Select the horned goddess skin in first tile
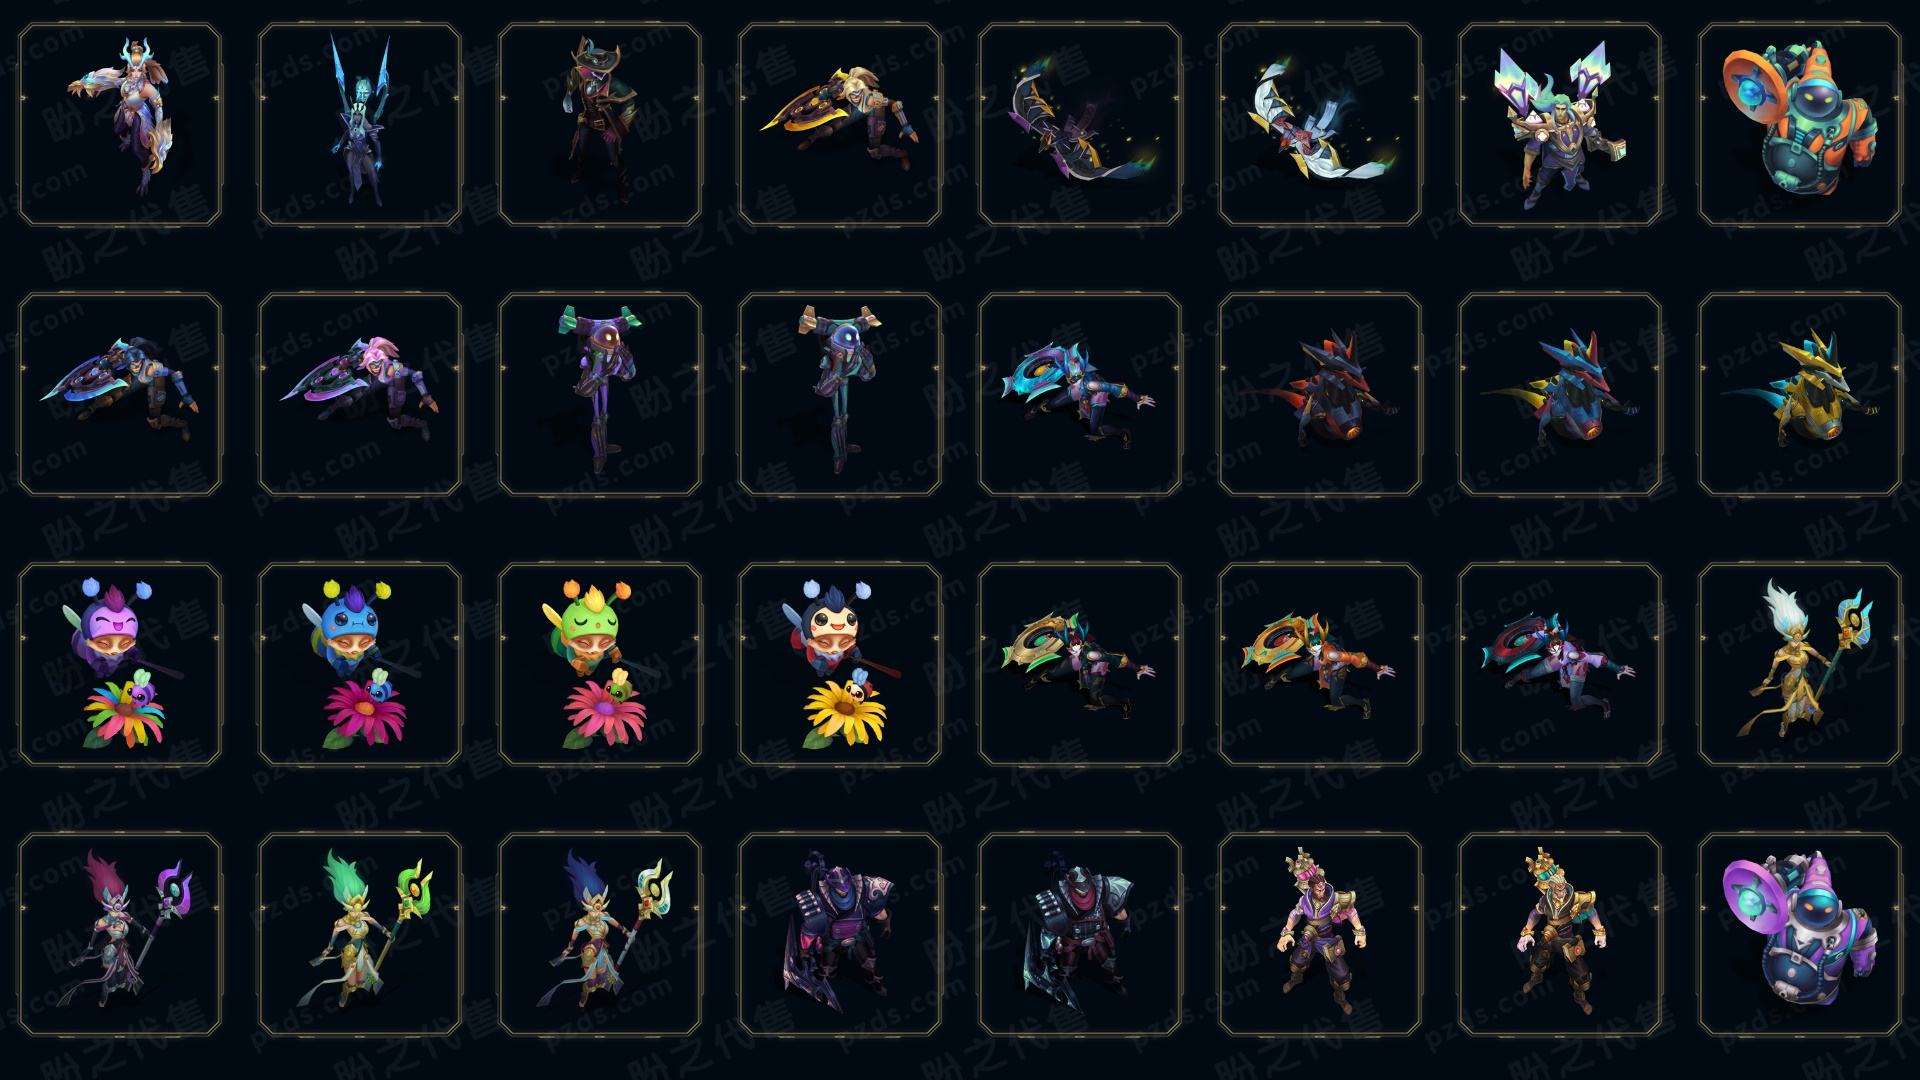This screenshot has width=1920, height=1080. tap(120, 125)
